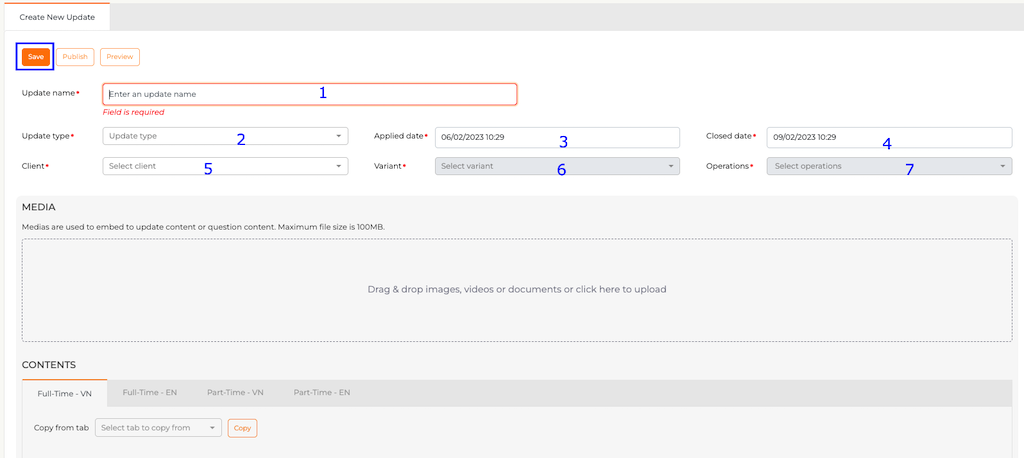Click the Variant dropdown arrow icon
This screenshot has width=1024, height=458.
(x=671, y=166)
